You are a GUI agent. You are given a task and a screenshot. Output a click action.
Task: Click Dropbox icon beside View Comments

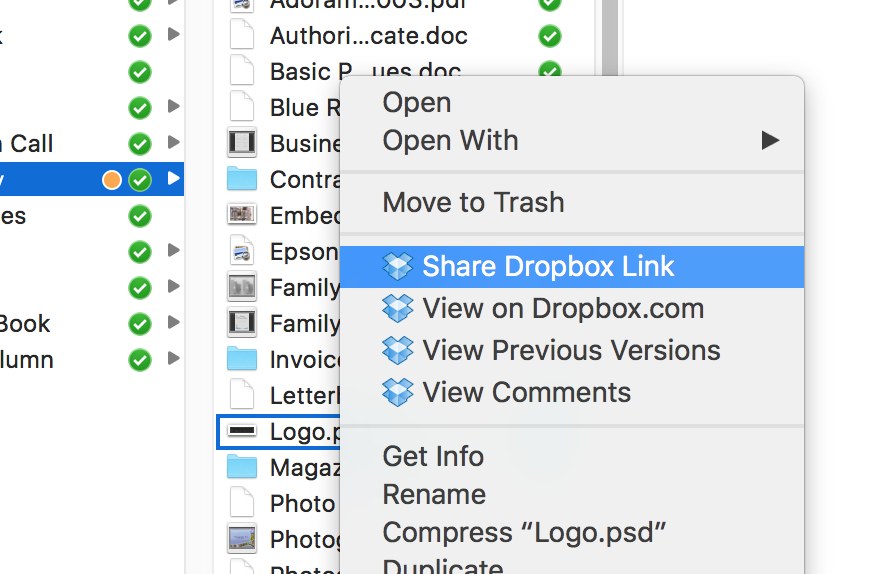pyautogui.click(x=398, y=392)
